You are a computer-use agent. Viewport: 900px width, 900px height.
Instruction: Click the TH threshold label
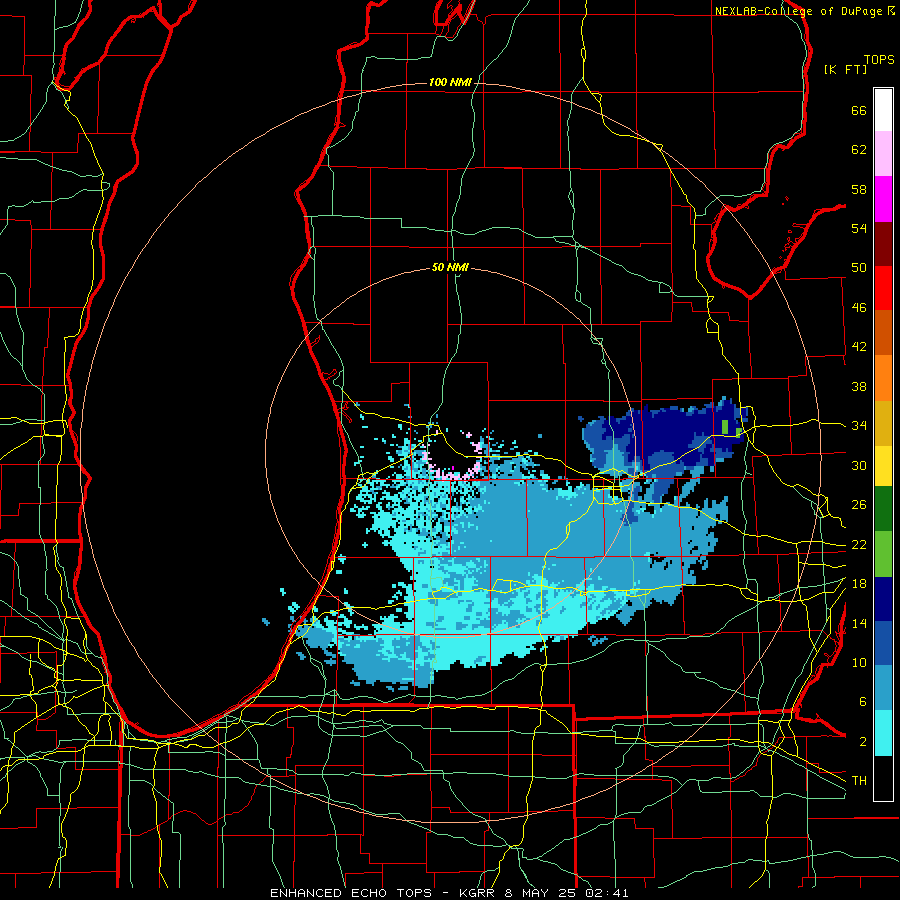[x=859, y=781]
